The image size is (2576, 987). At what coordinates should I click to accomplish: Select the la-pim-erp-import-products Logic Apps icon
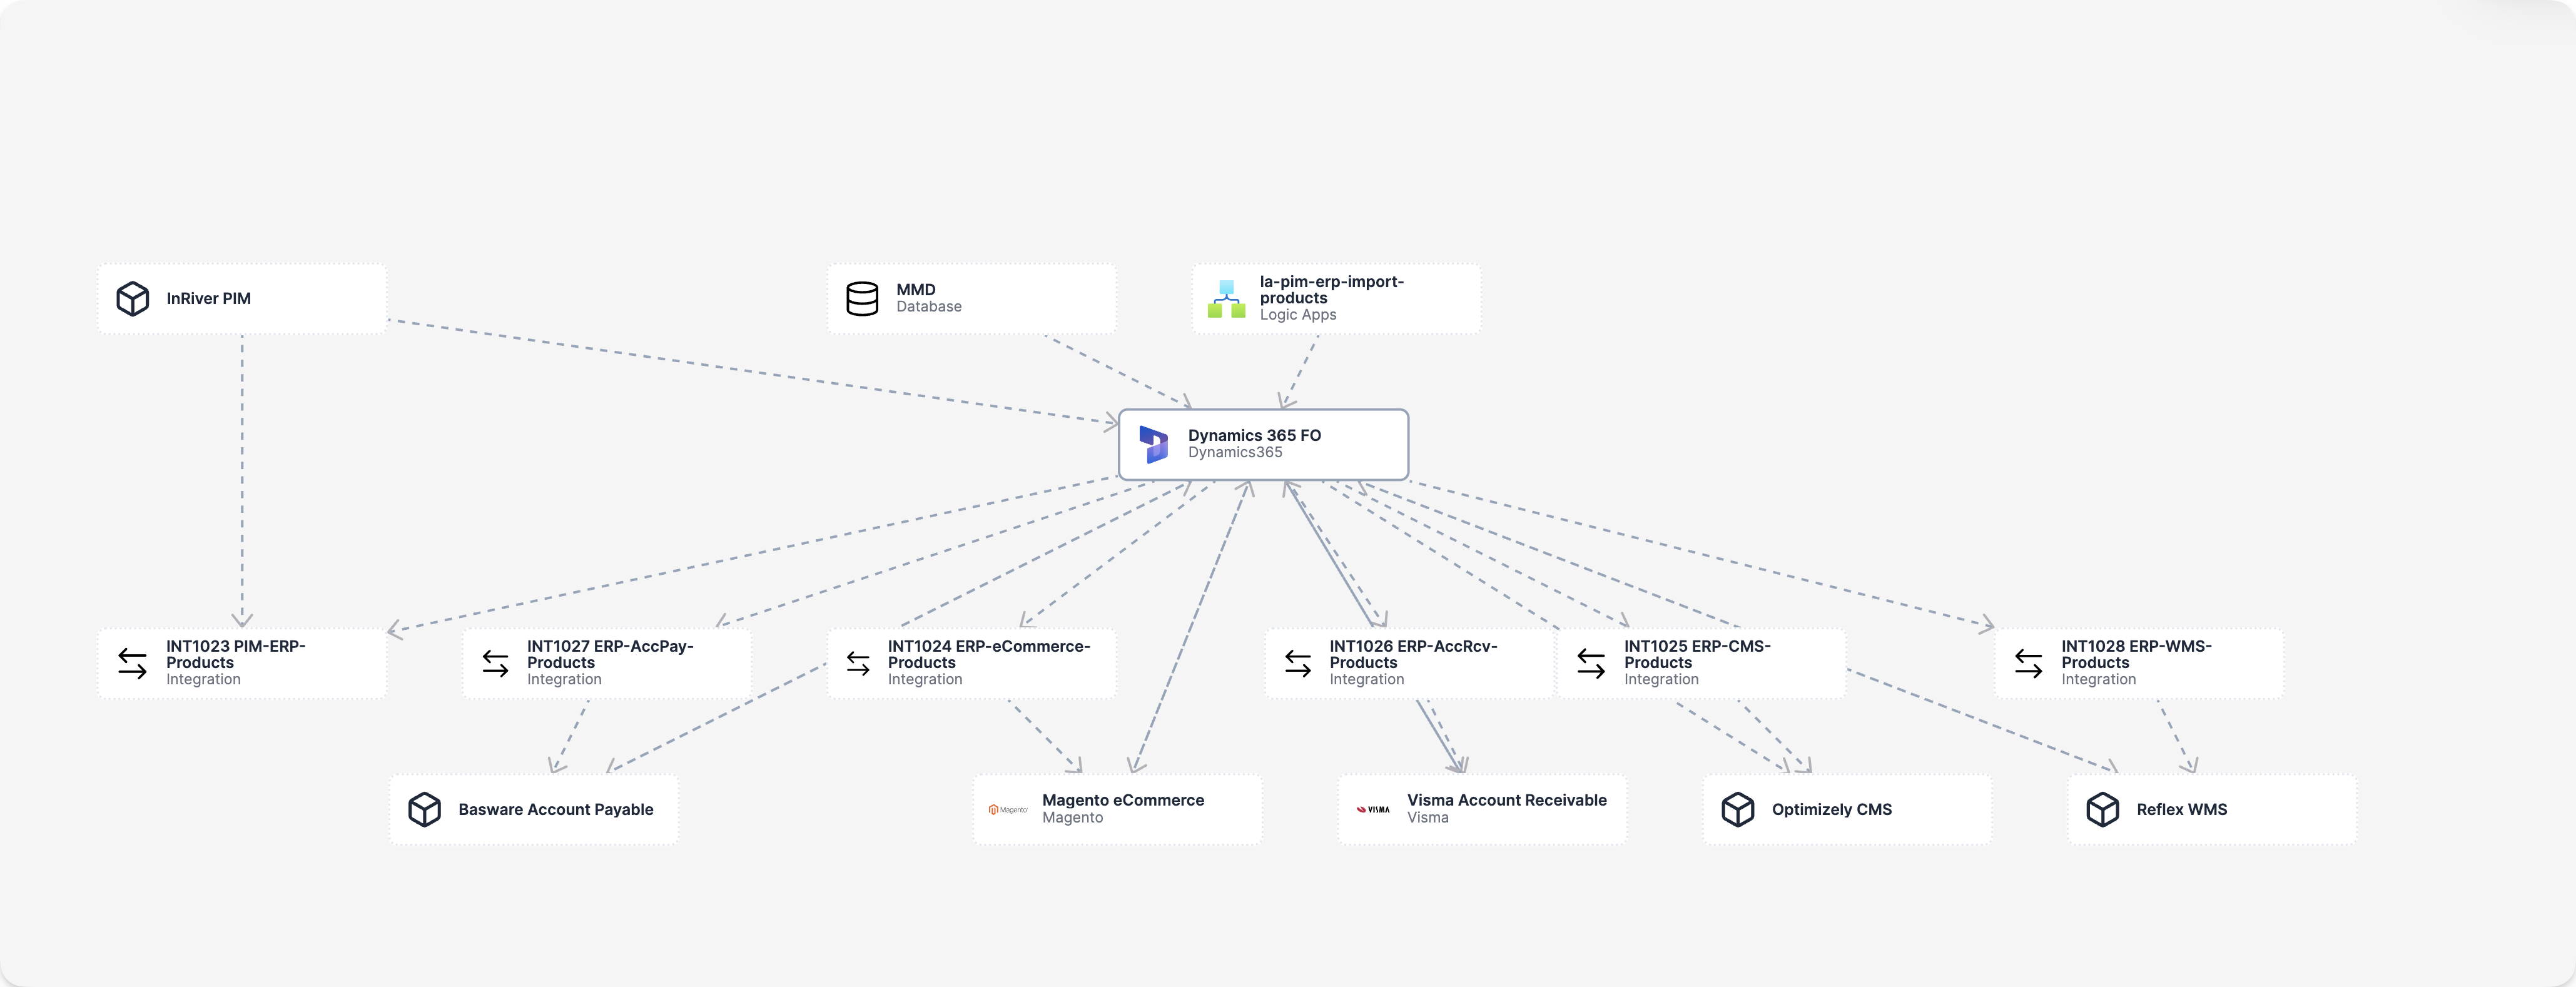click(1226, 298)
